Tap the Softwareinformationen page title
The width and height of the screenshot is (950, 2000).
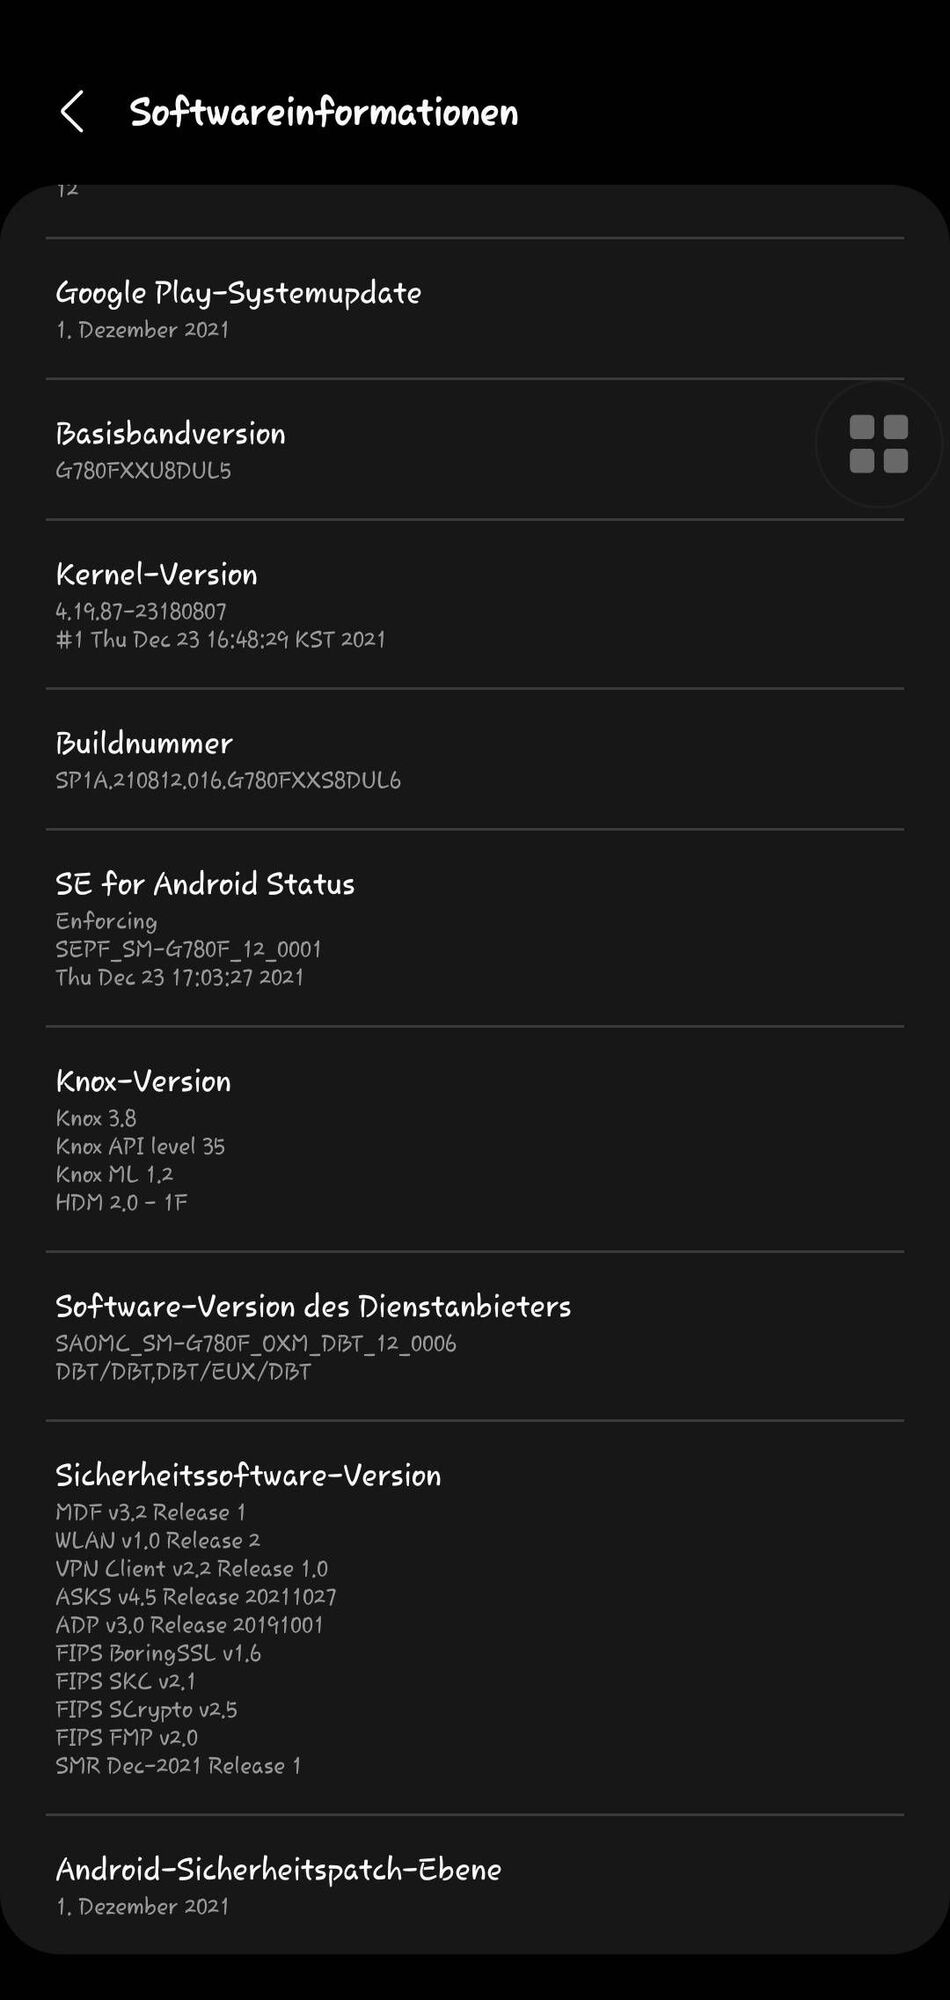coord(324,112)
